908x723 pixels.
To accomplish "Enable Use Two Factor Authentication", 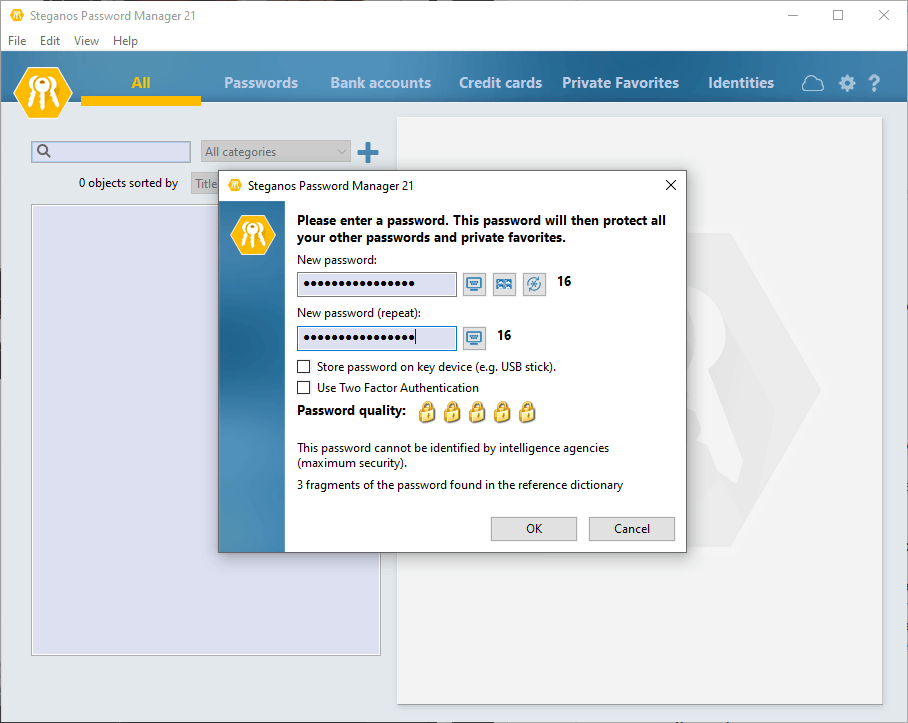I will [303, 387].
